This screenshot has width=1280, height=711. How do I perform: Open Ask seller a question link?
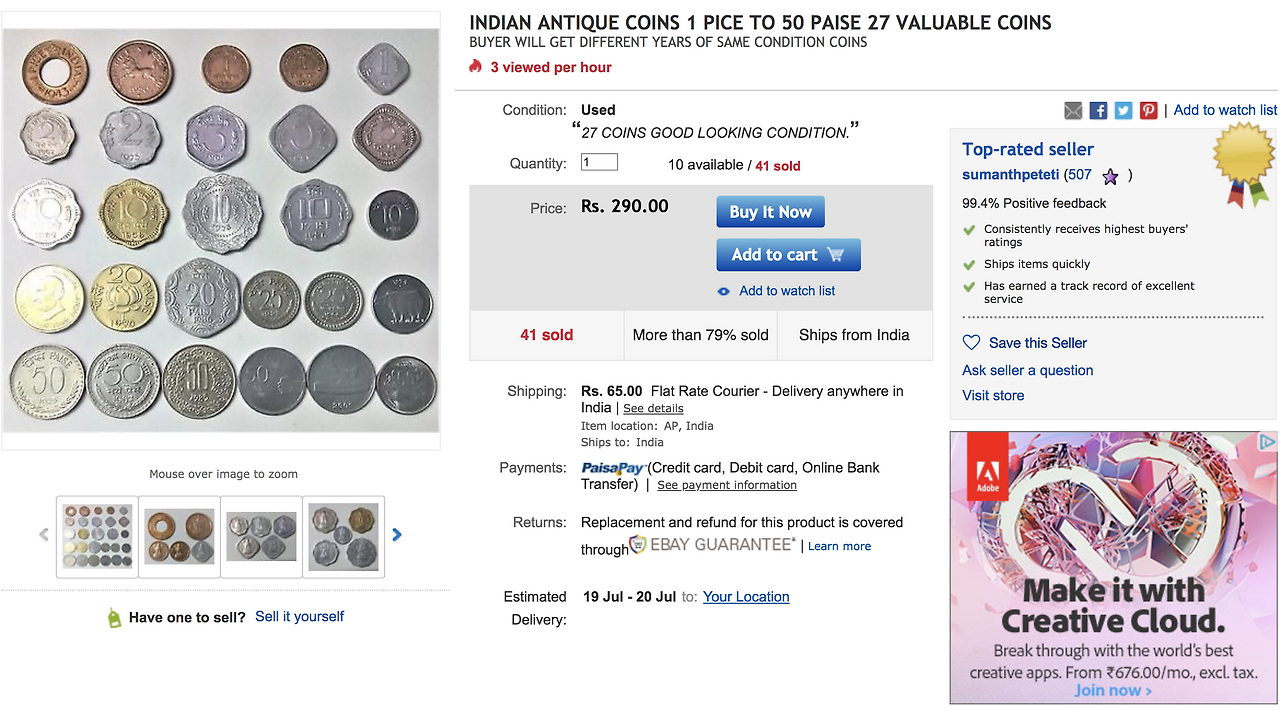point(1027,370)
